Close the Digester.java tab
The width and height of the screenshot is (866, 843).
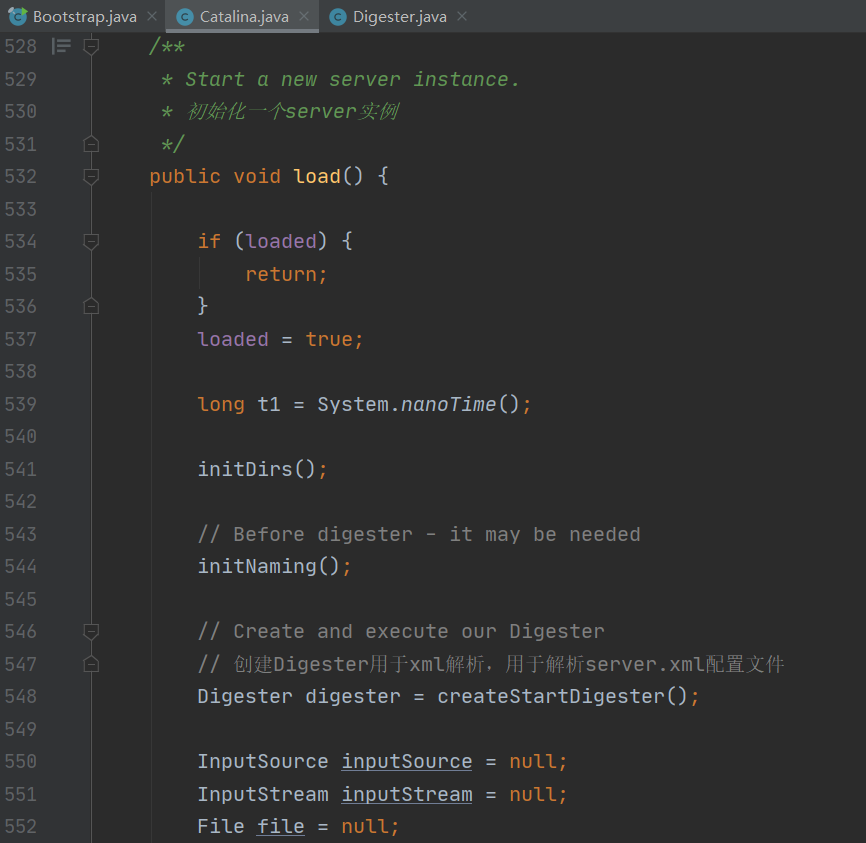point(462,17)
